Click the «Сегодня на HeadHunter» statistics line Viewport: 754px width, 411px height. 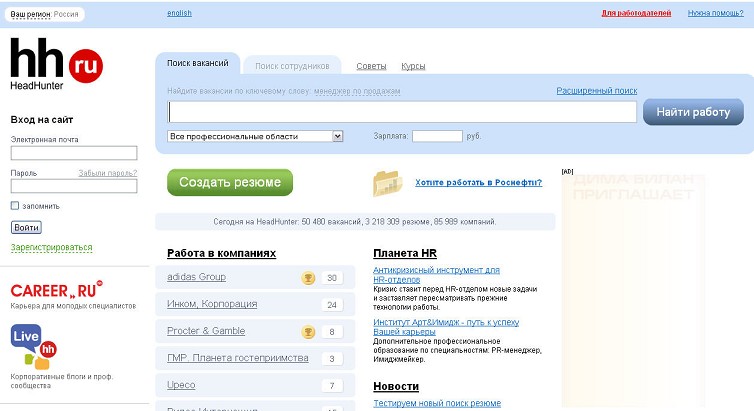coord(355,222)
